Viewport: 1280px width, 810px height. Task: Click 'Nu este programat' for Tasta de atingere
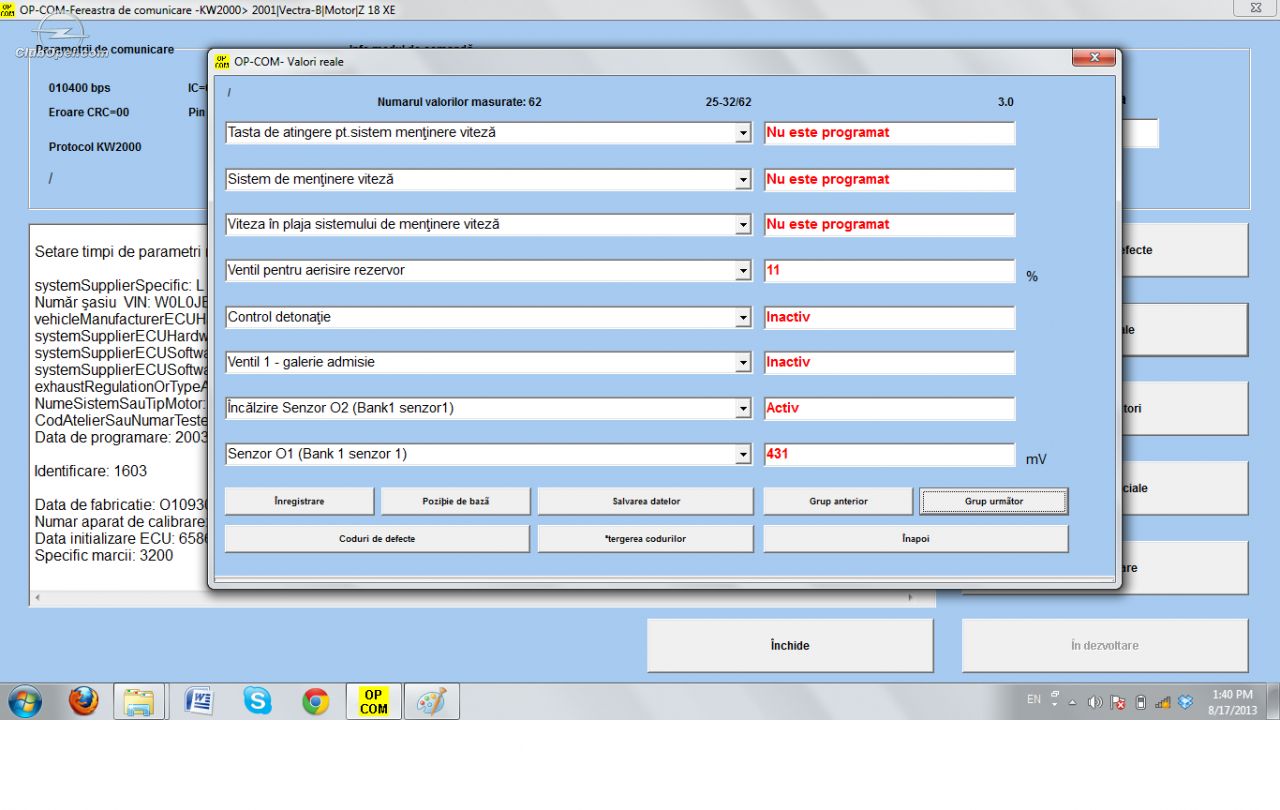click(x=889, y=132)
